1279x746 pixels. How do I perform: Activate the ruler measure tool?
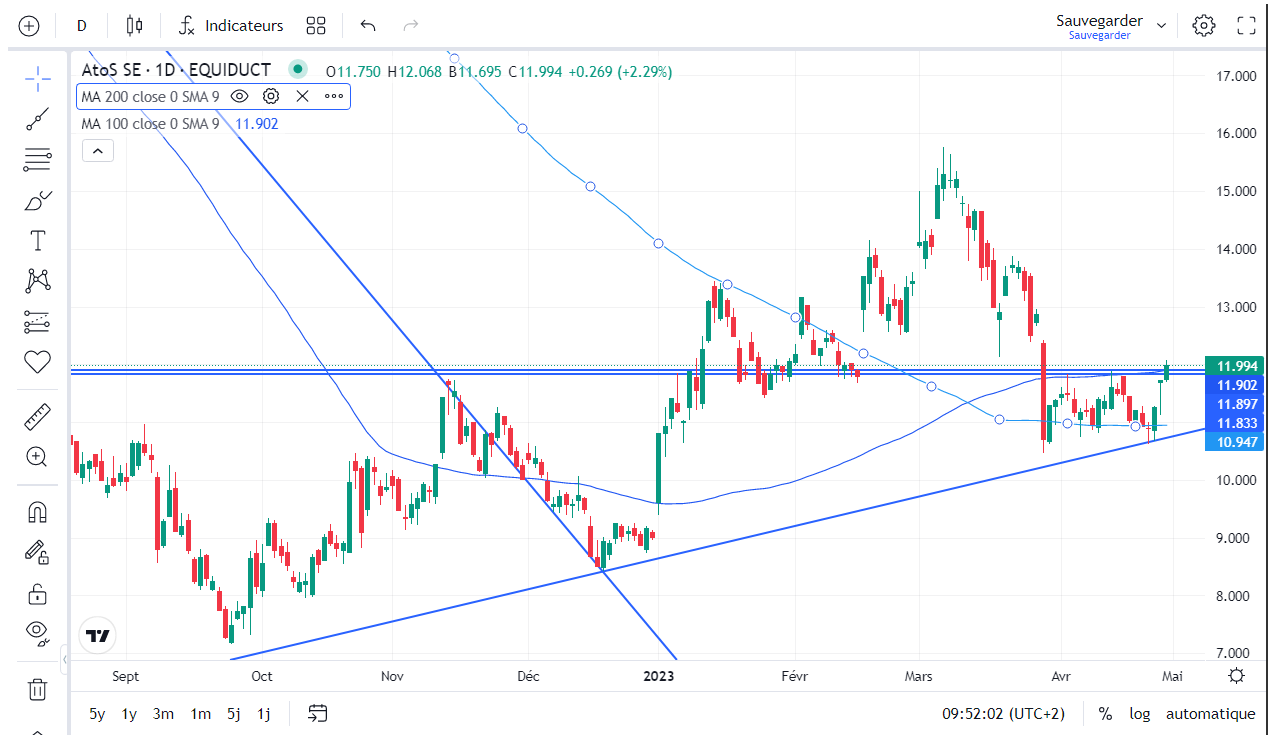click(37, 417)
